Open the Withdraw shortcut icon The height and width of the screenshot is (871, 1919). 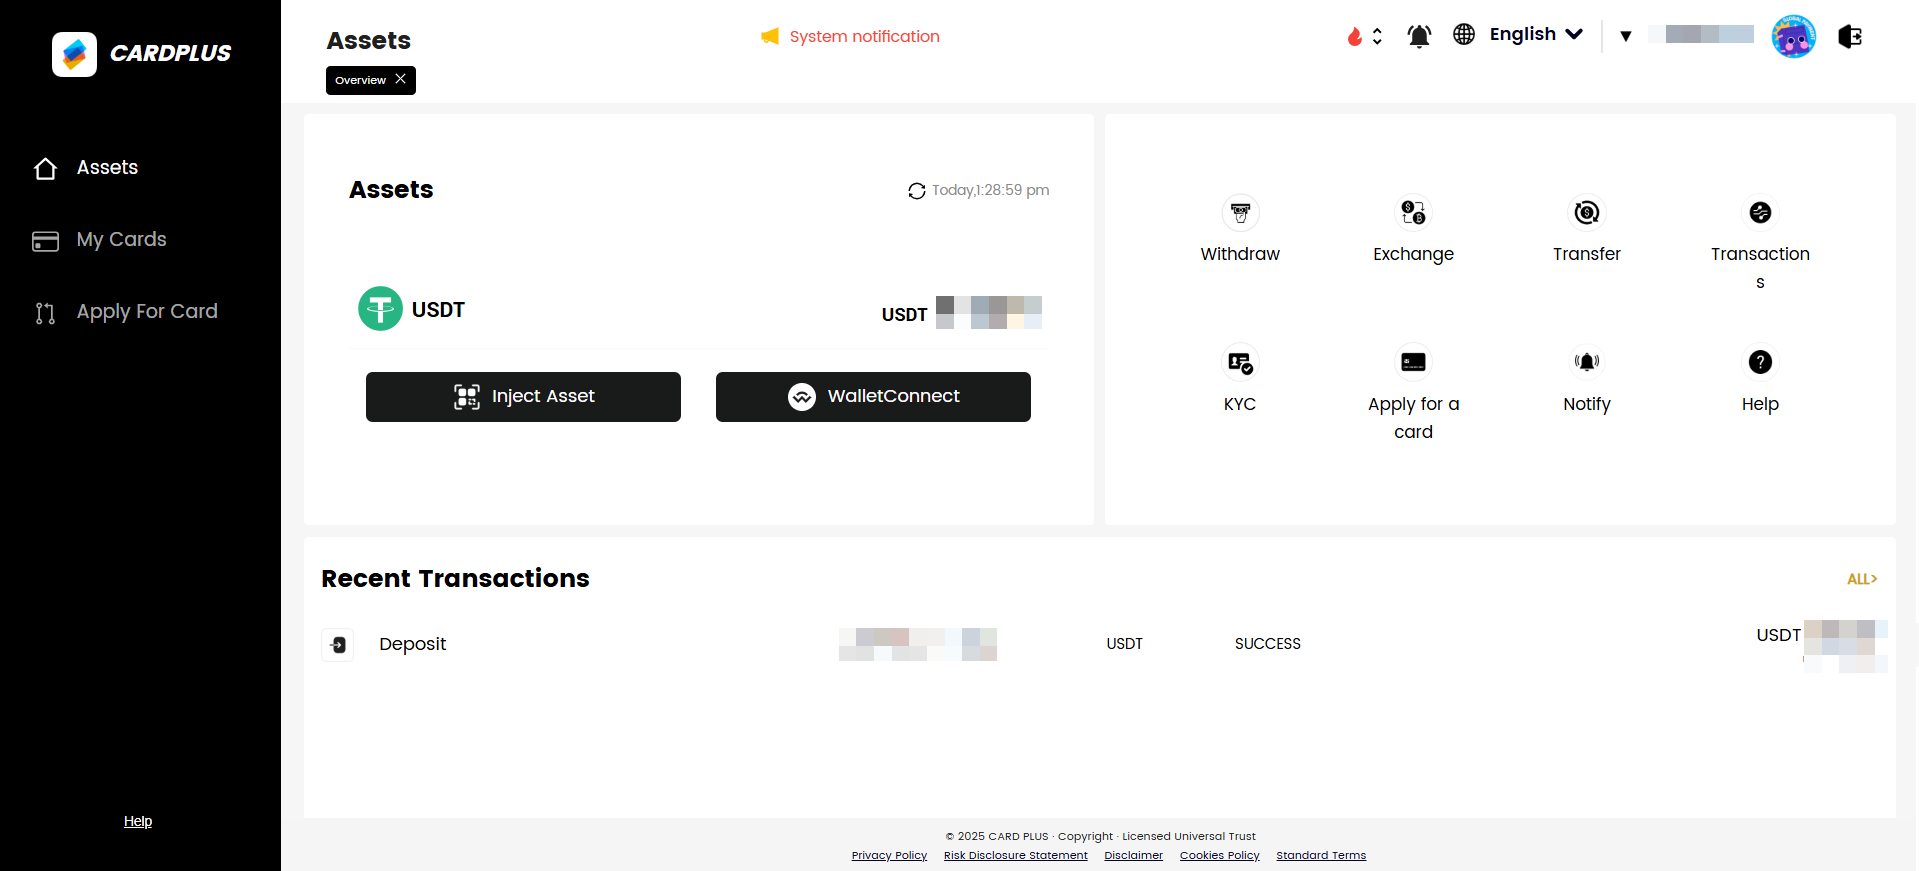click(x=1240, y=213)
